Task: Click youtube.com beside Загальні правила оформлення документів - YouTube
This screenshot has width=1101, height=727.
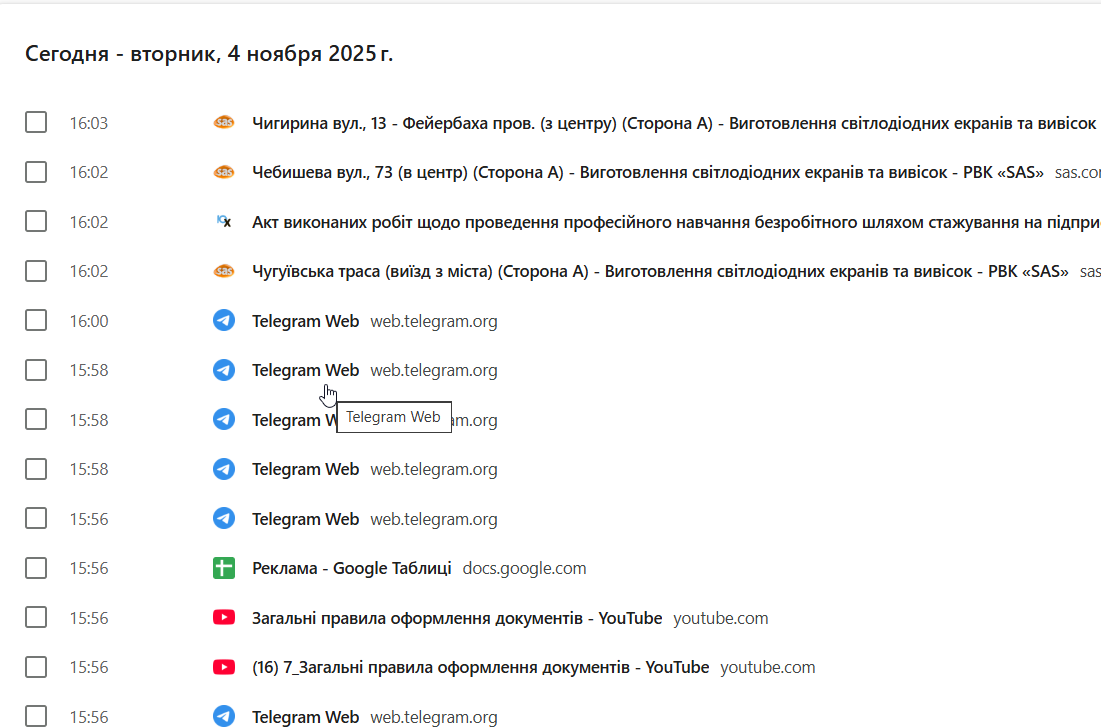Action: coord(721,618)
